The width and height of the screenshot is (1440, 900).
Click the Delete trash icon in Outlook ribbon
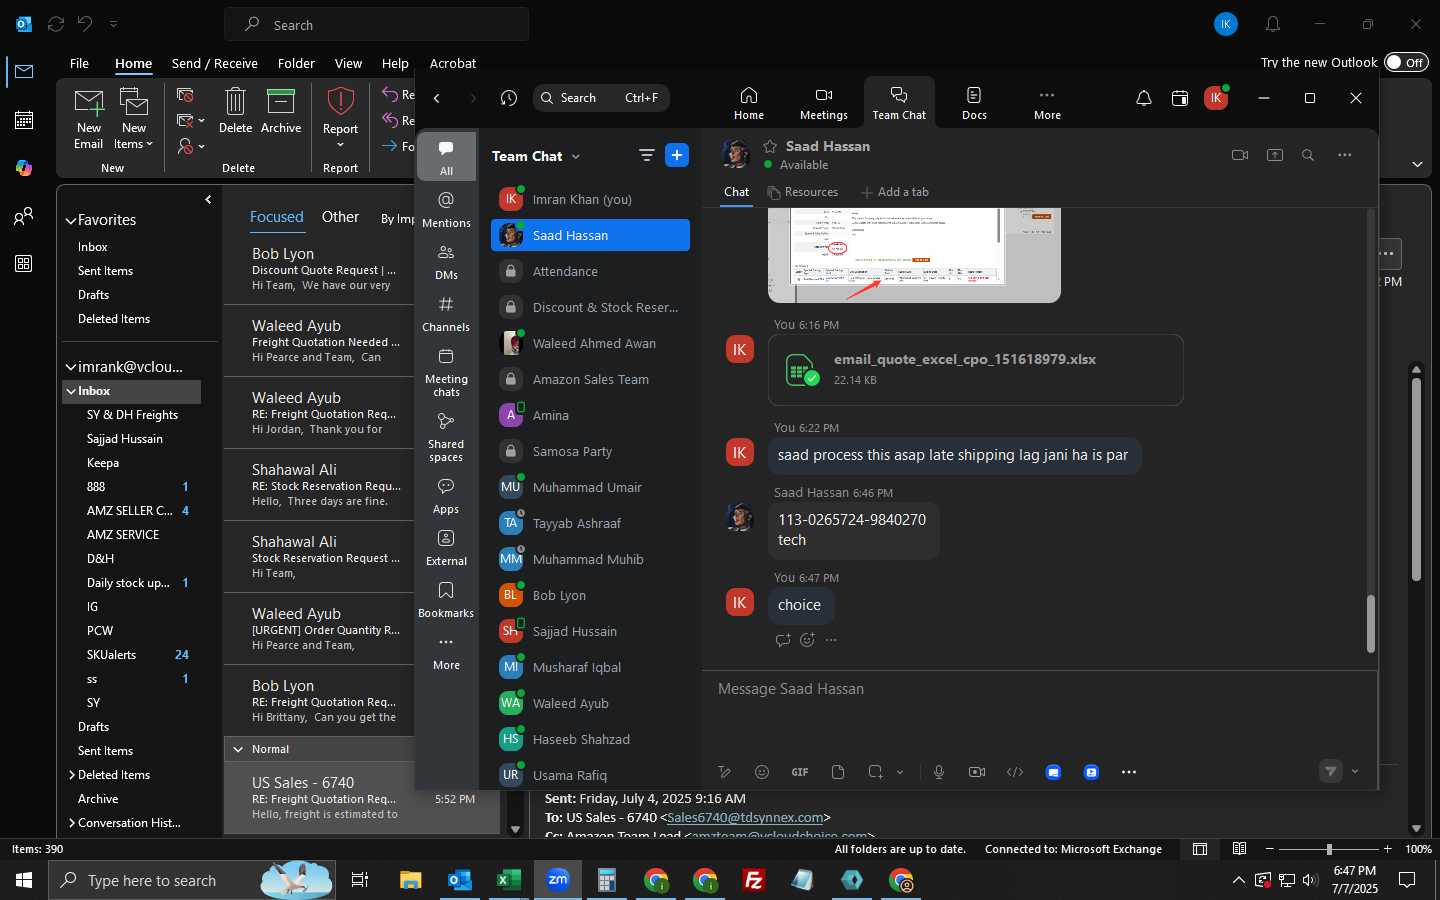click(x=235, y=110)
